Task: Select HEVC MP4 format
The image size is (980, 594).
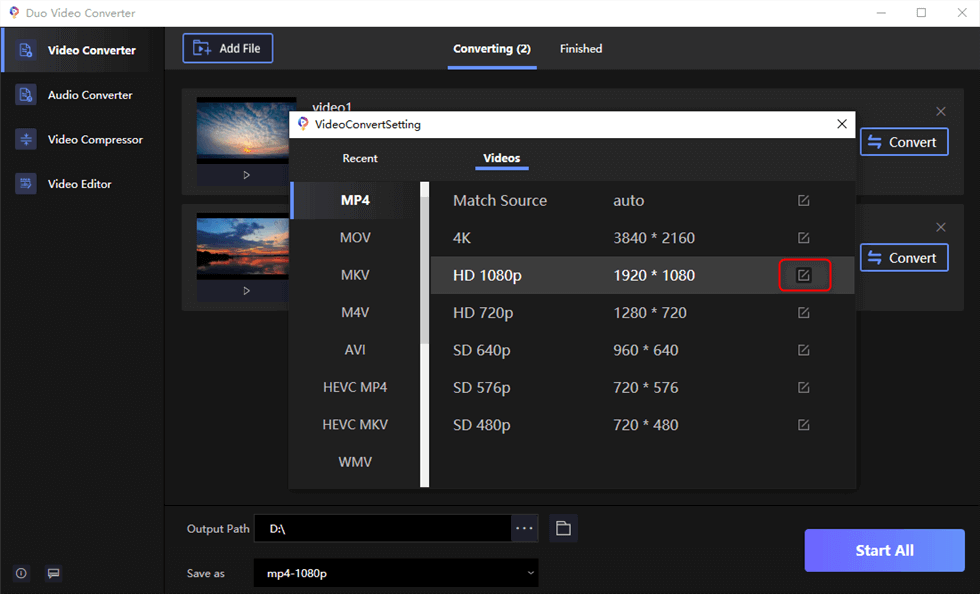Action: pos(355,388)
